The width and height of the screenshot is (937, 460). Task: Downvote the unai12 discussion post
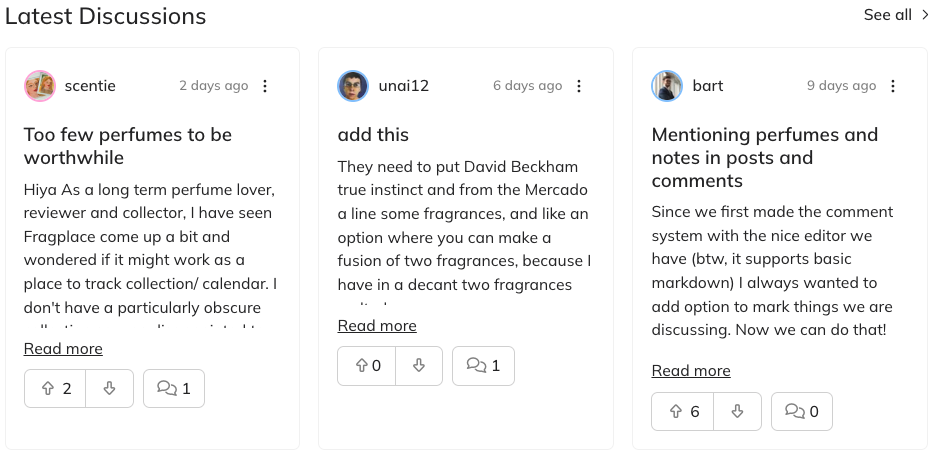click(419, 365)
